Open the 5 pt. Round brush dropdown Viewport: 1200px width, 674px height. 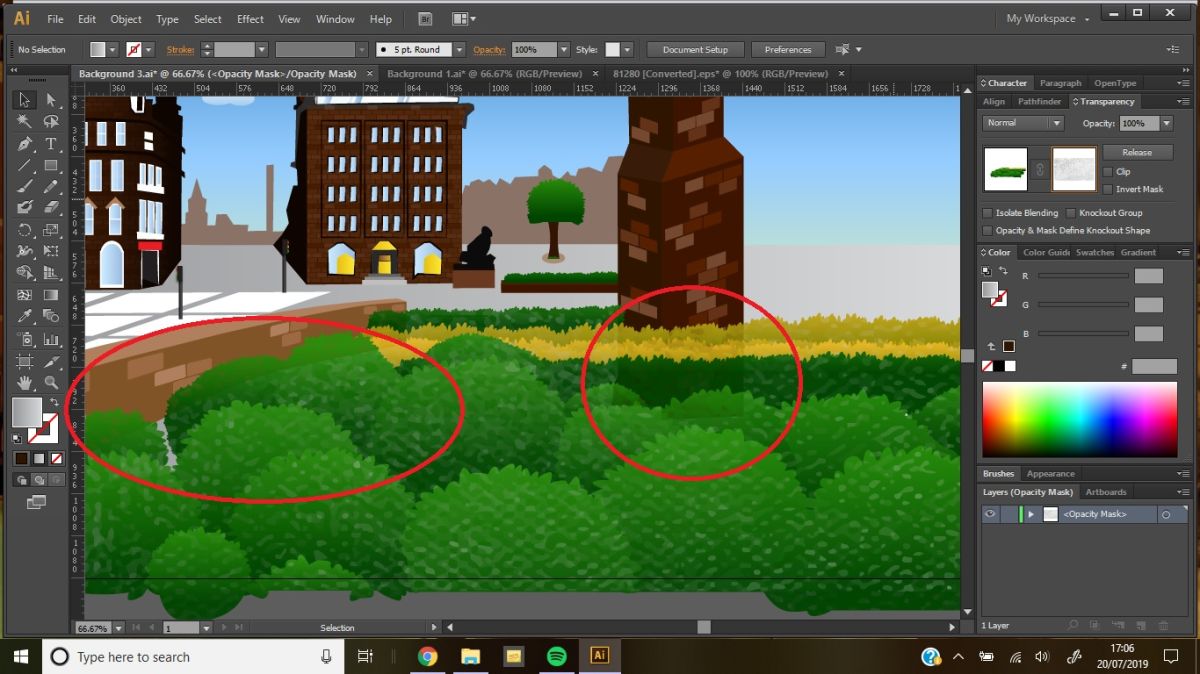click(459, 49)
